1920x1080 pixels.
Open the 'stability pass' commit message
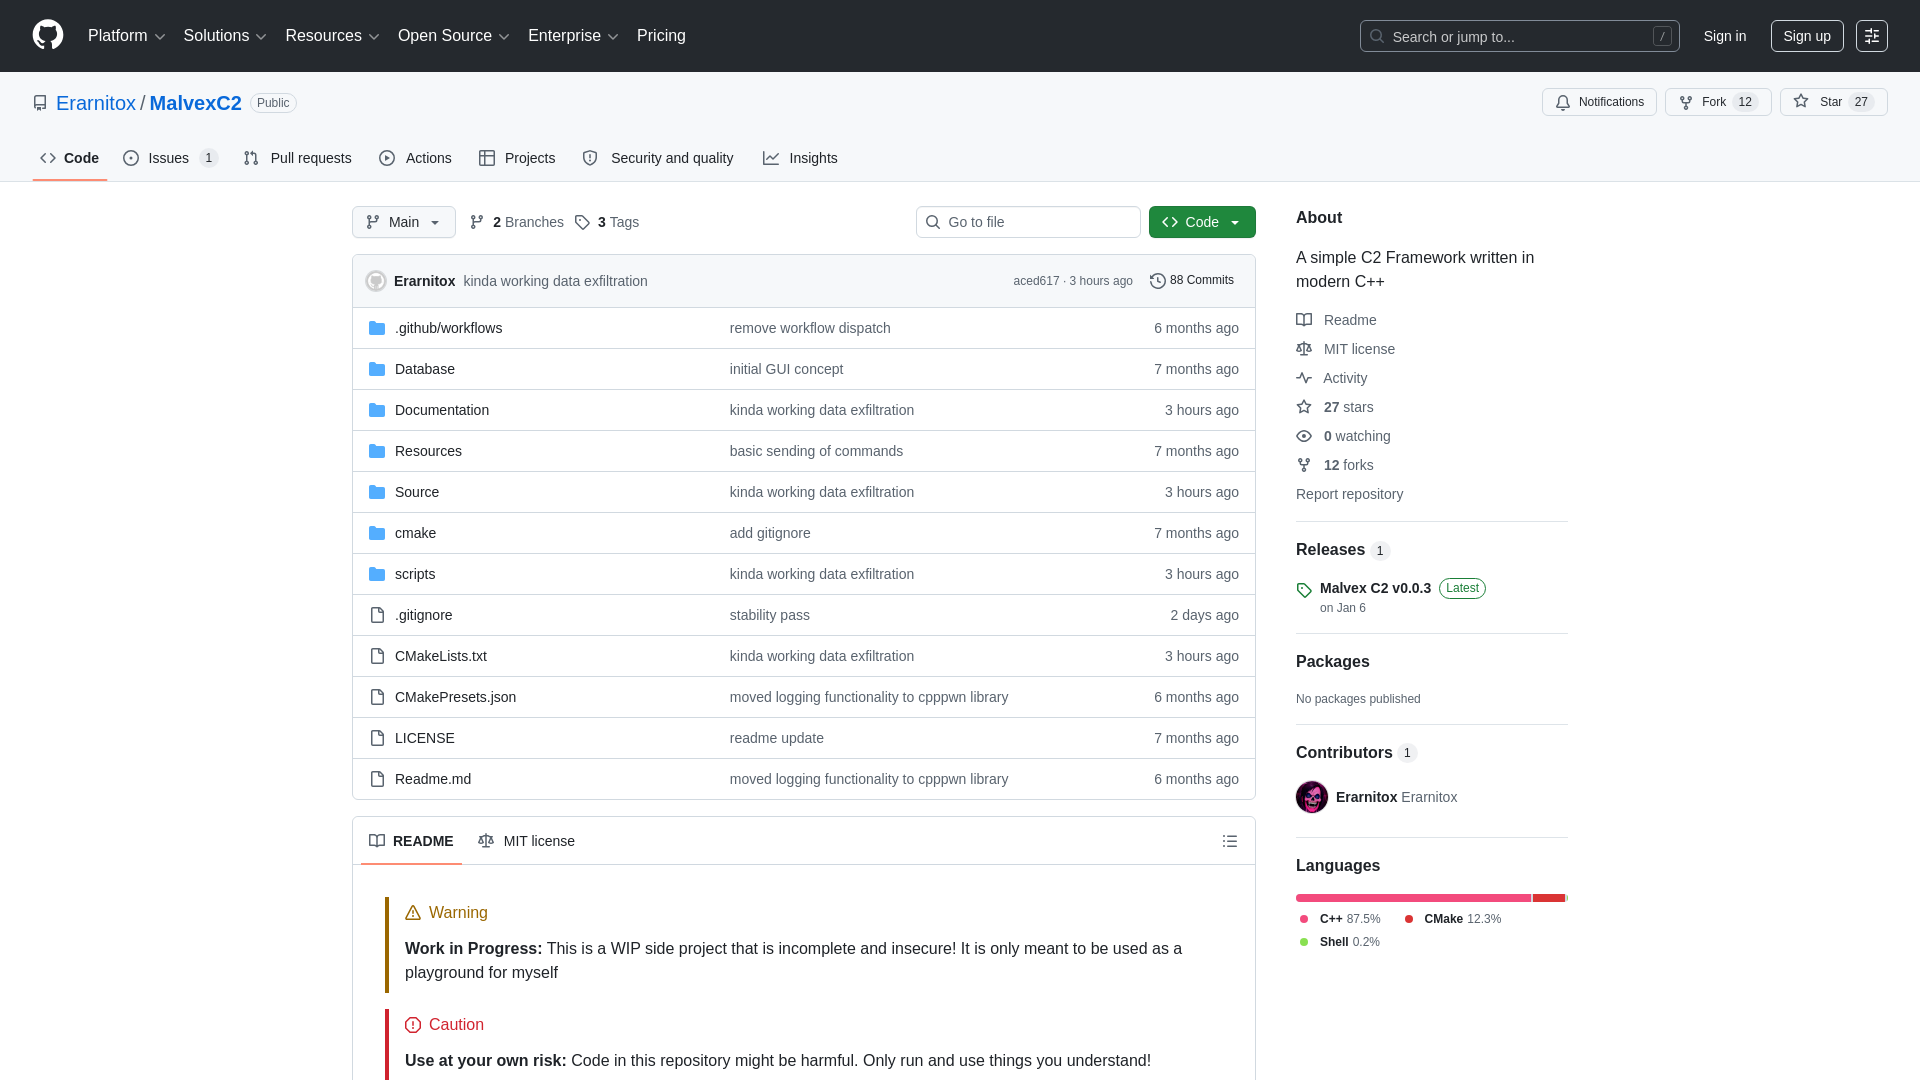pos(770,615)
